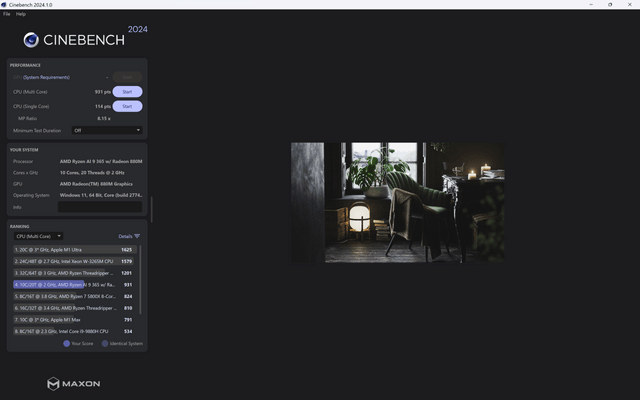The width and height of the screenshot is (640, 400).
Task: Start the CPU (Multi Core) benchmark
Action: coord(127,92)
